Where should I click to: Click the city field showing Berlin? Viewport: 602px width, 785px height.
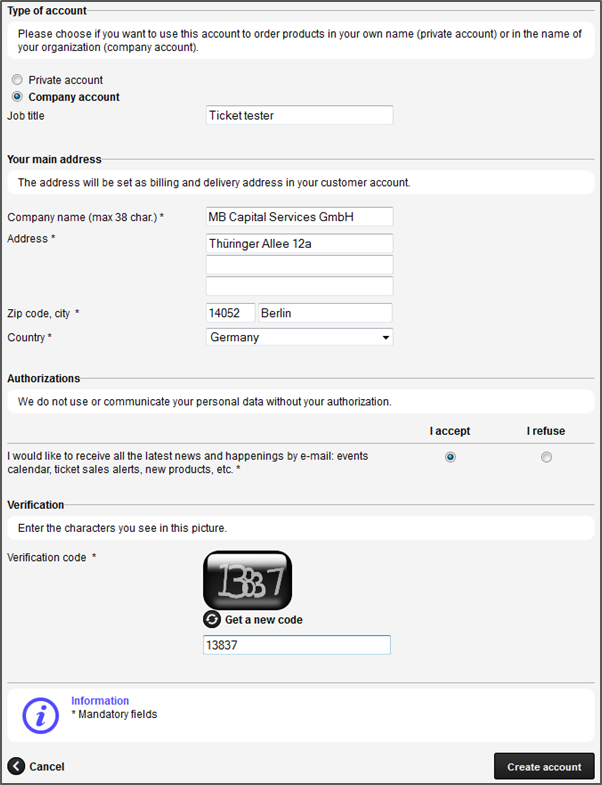point(325,313)
